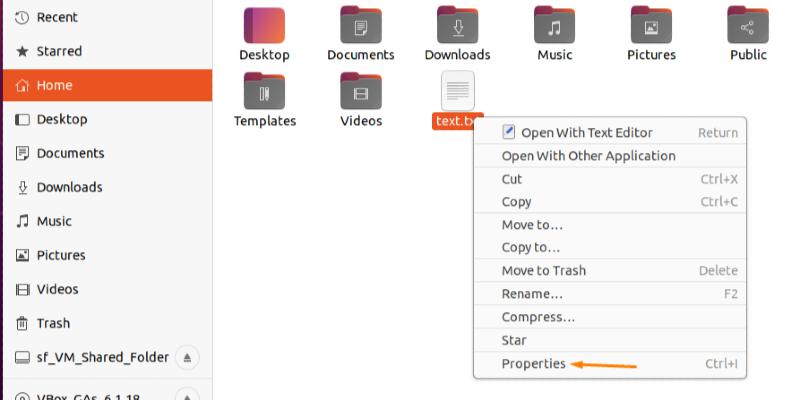The width and height of the screenshot is (800, 400).
Task: Click the Templates folder name label
Action: [265, 121]
